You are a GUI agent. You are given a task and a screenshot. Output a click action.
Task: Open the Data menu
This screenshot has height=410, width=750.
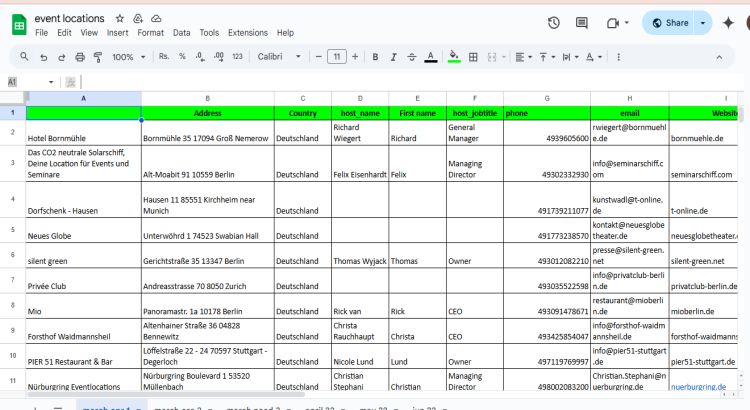(181, 33)
